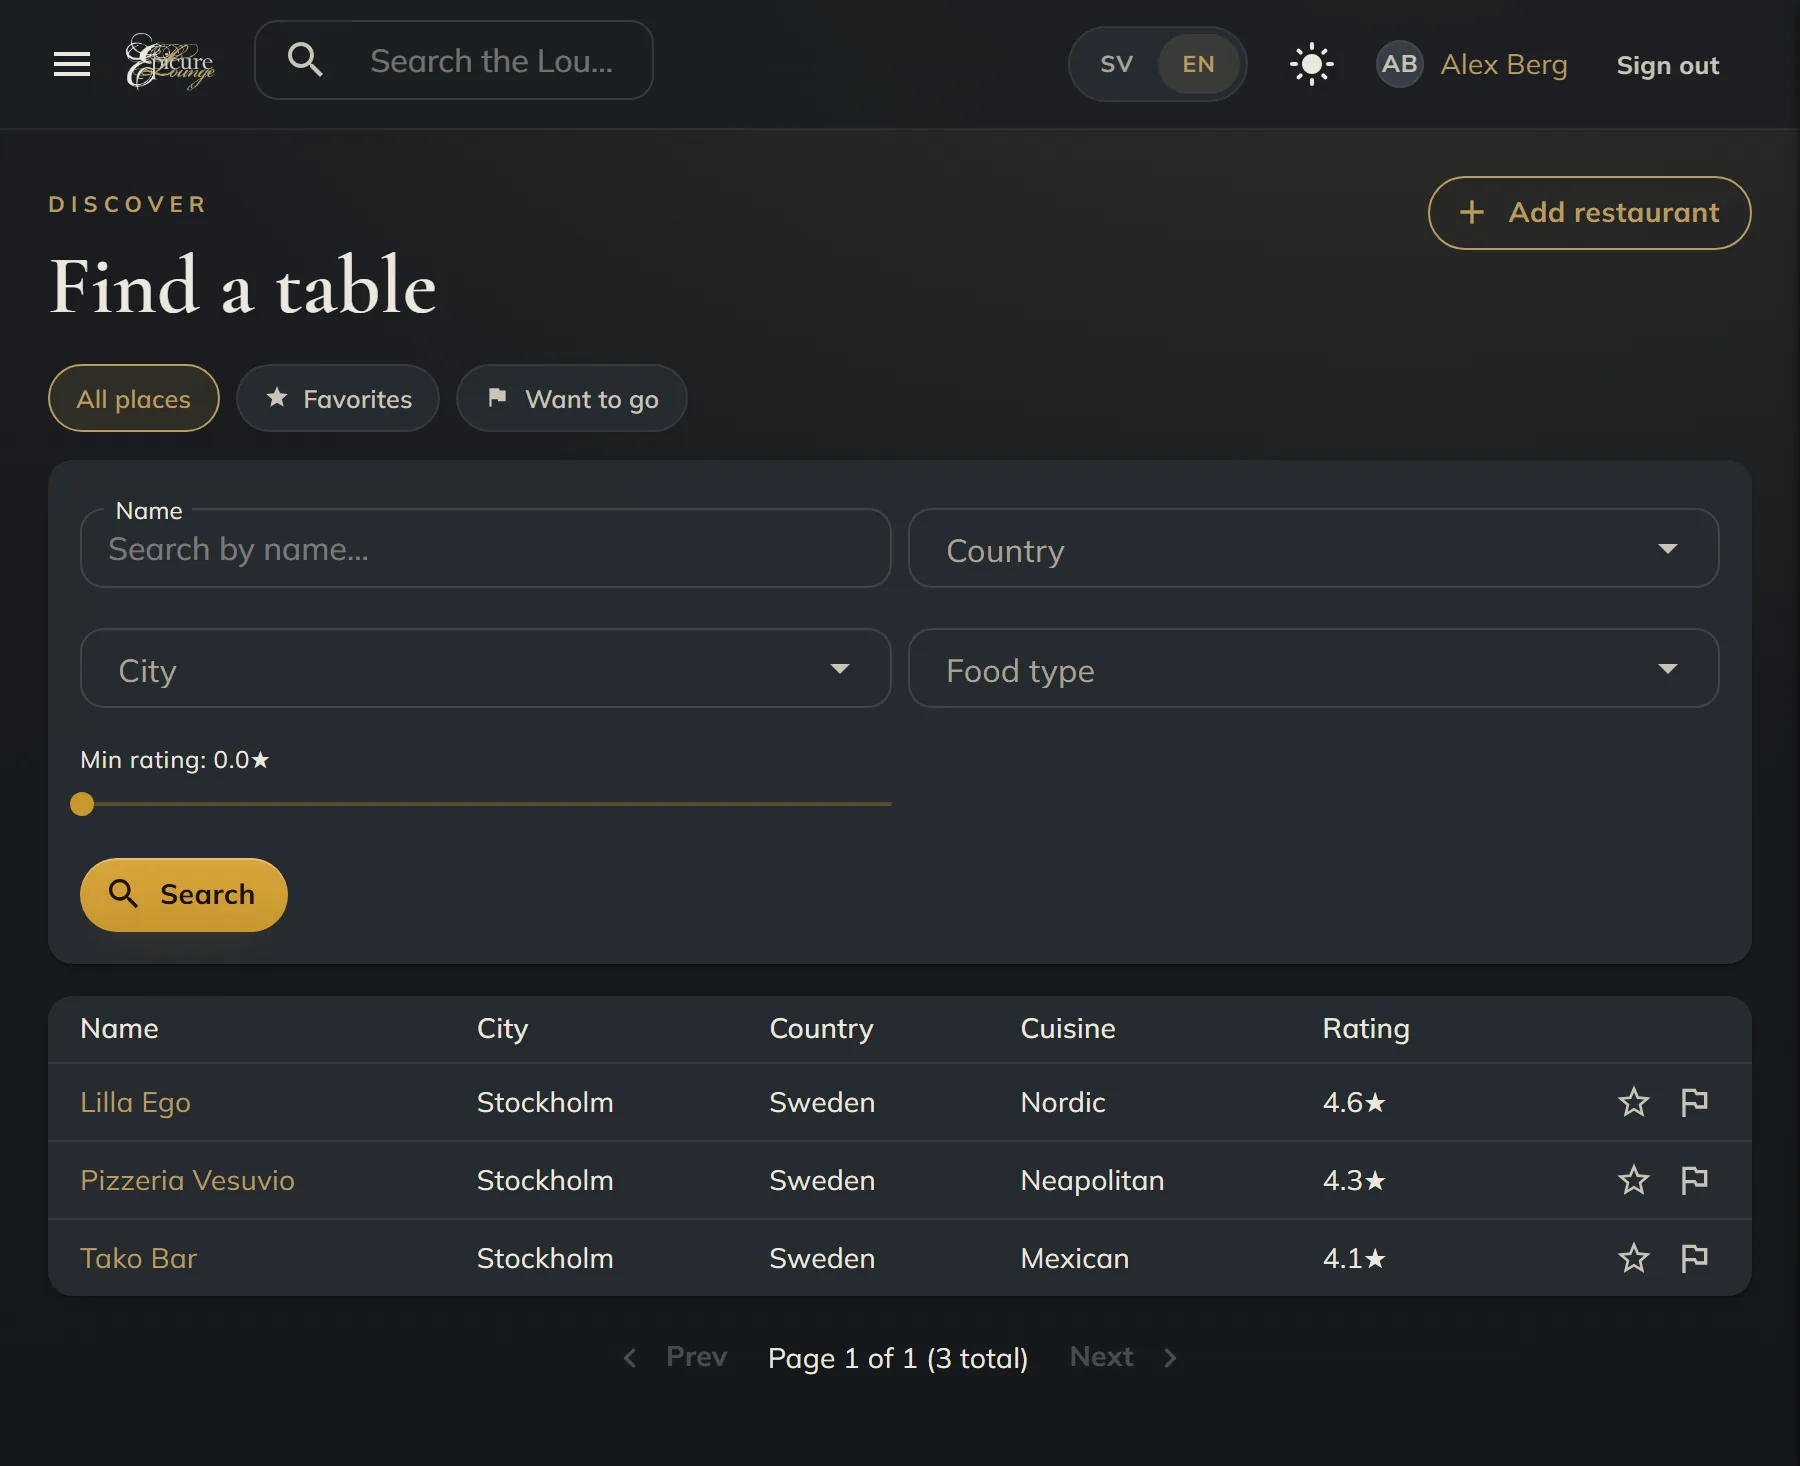Click the magnifier icon in top search

305,60
